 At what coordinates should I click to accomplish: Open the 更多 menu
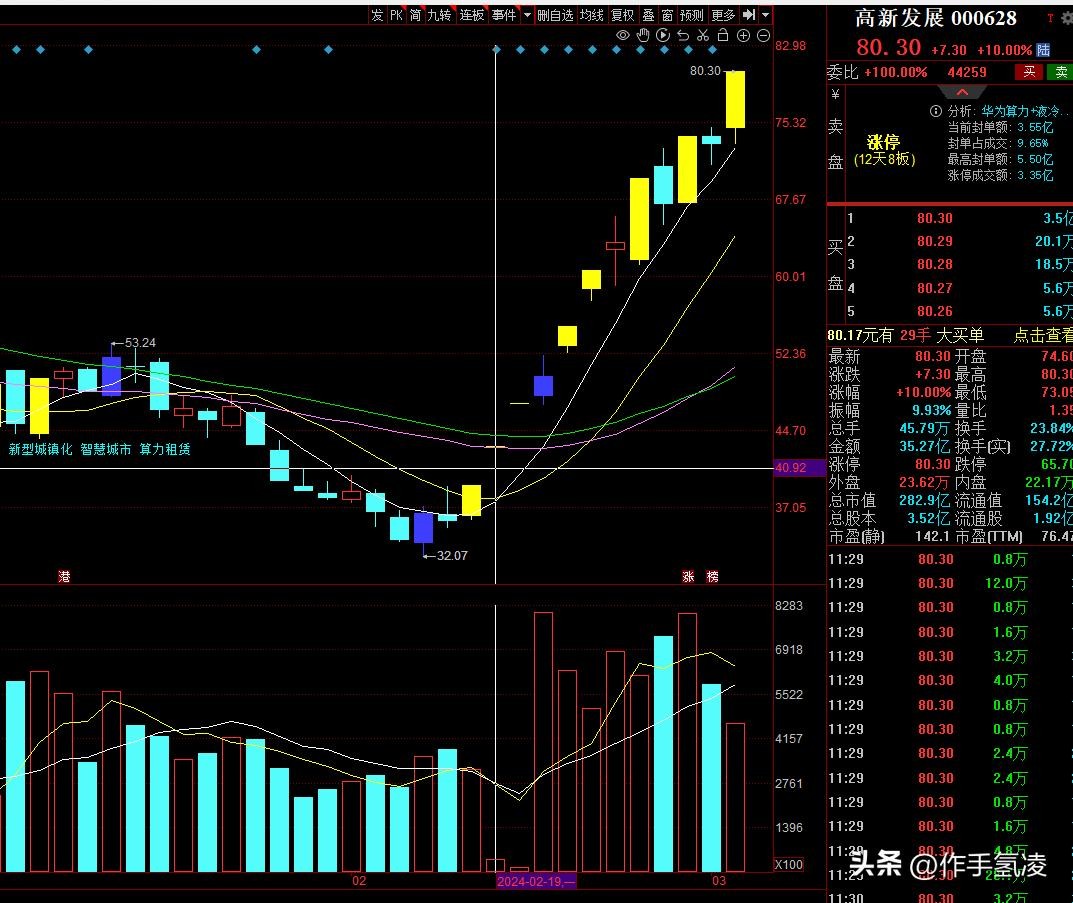pyautogui.click(x=722, y=15)
